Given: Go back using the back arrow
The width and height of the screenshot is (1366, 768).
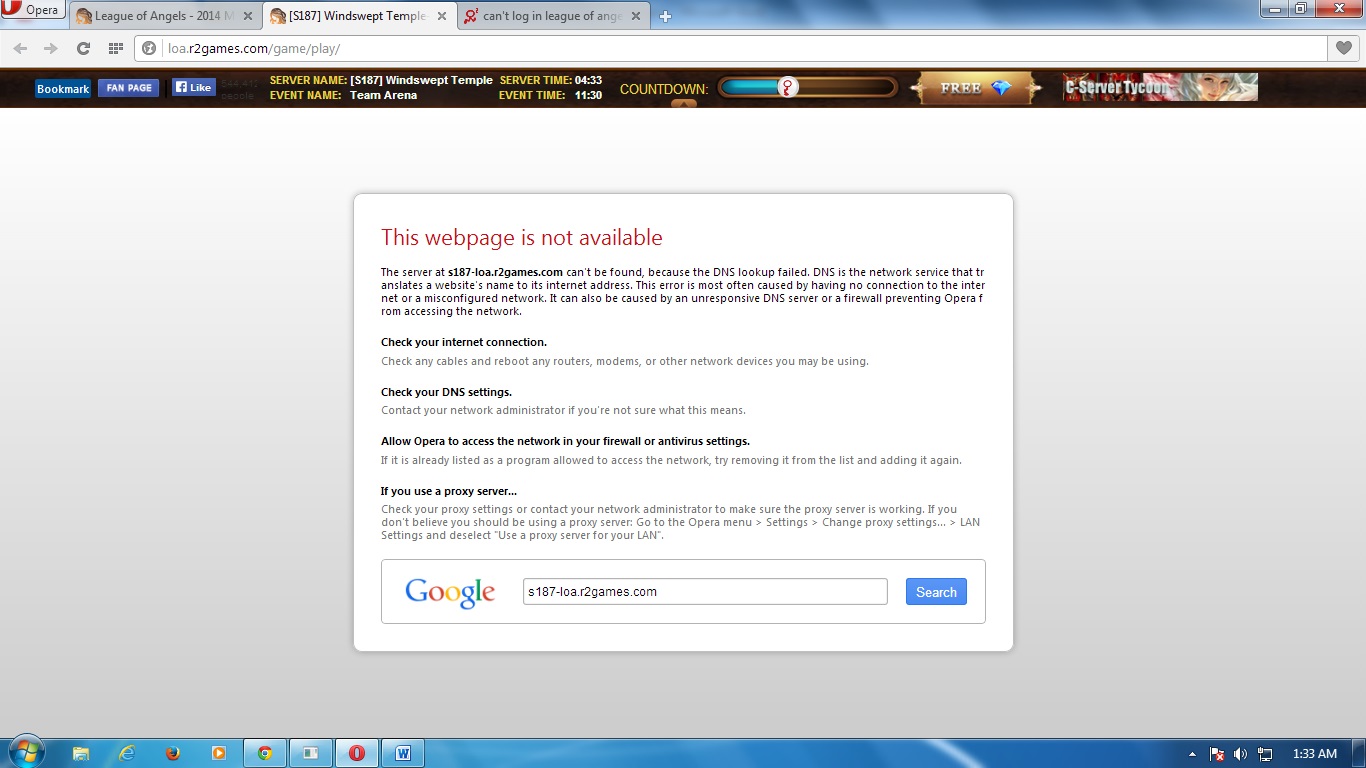Looking at the screenshot, I should click(20, 48).
